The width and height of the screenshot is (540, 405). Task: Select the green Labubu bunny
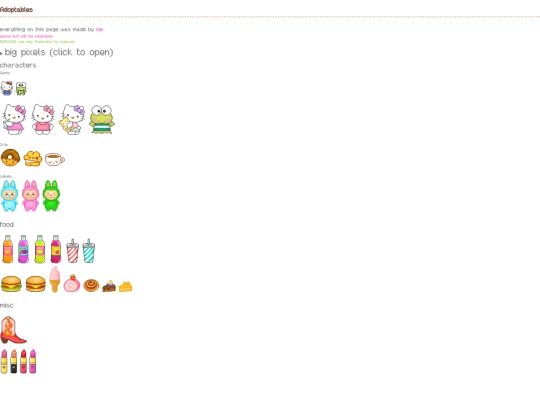[51, 196]
